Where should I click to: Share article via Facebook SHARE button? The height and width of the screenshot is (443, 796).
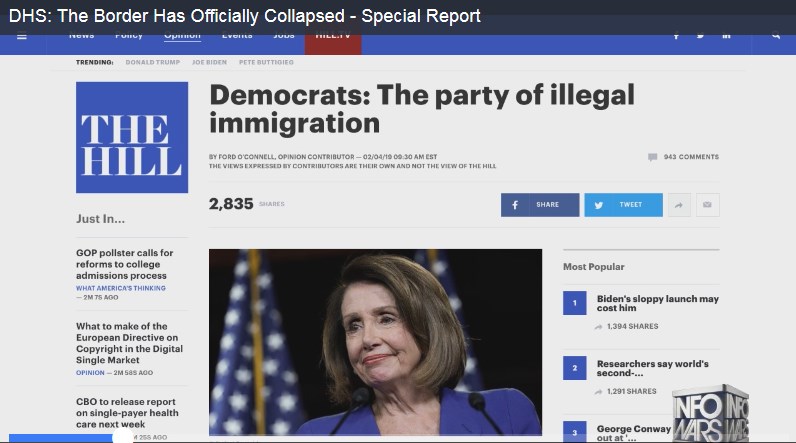(540, 205)
